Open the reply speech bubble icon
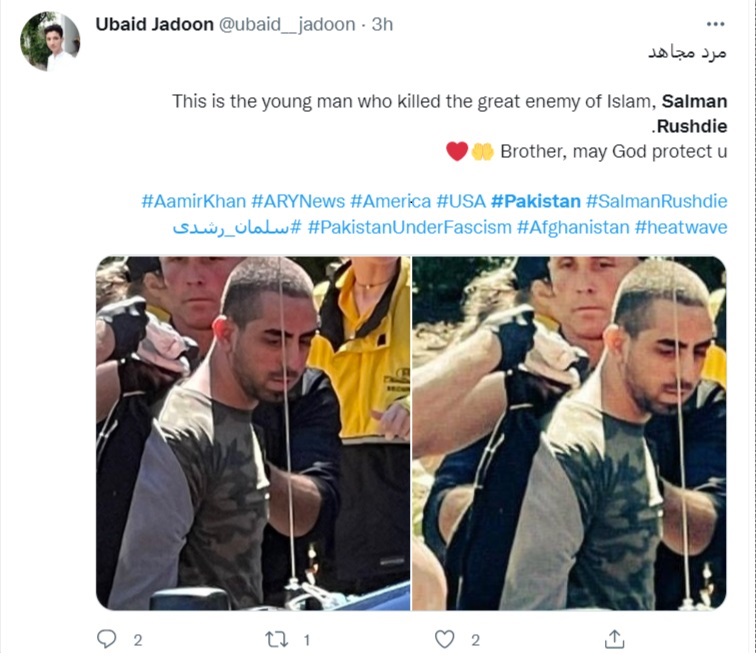The image size is (756, 658). [107, 639]
